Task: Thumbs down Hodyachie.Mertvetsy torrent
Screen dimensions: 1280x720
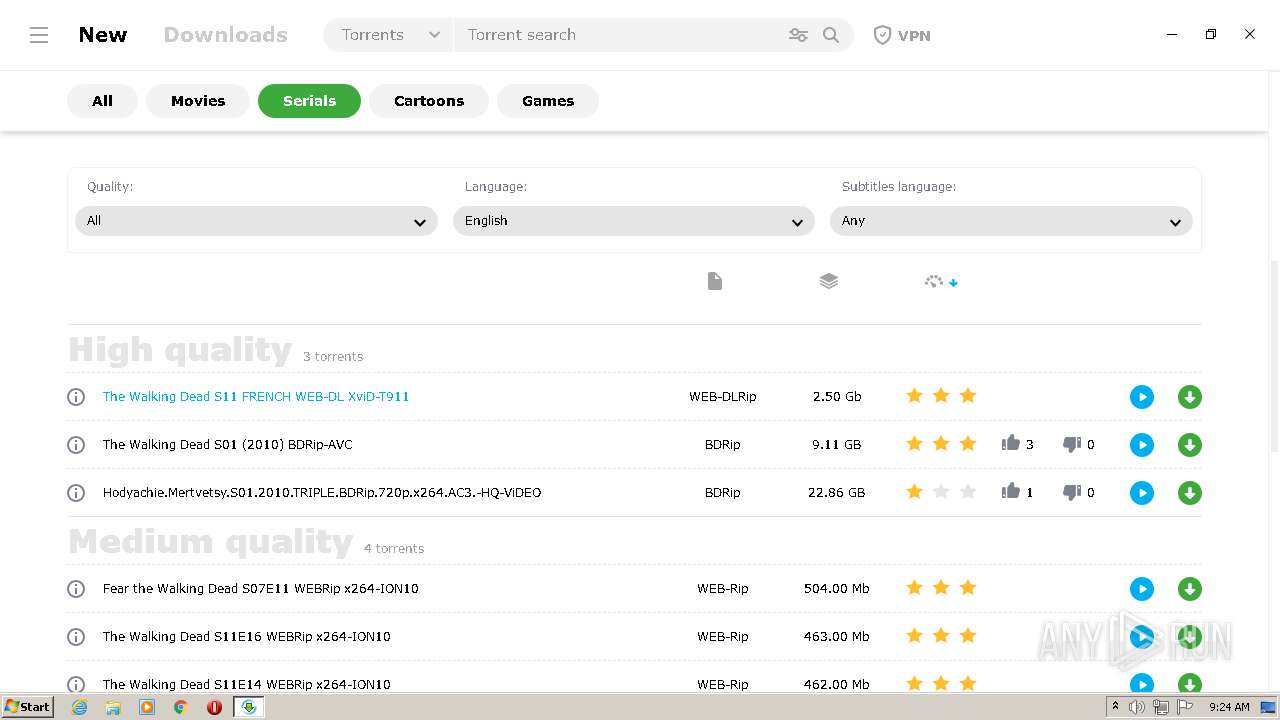Action: click(x=1072, y=493)
